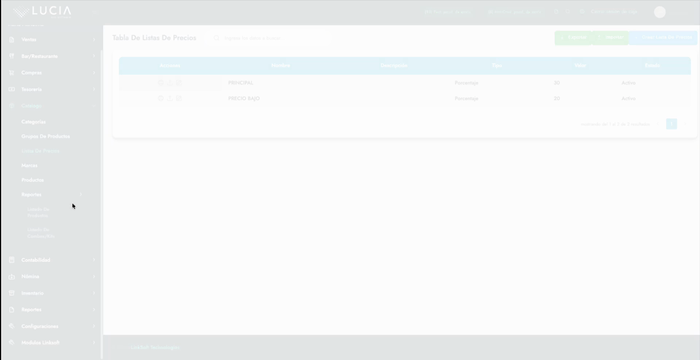Click the Exportar button
This screenshot has height=360, width=700.
point(573,38)
